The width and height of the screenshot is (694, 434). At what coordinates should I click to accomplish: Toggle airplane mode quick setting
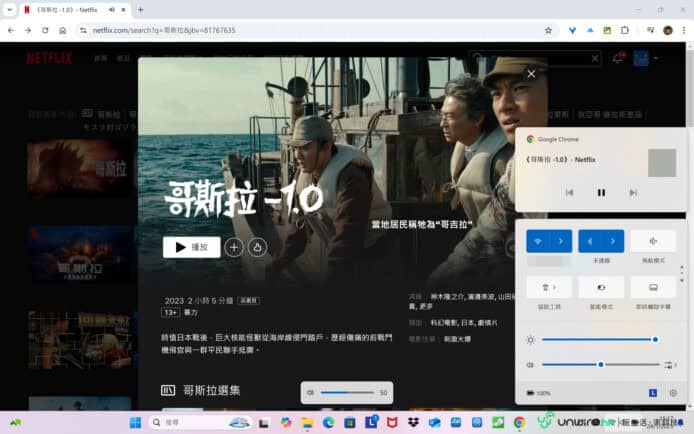coord(653,241)
